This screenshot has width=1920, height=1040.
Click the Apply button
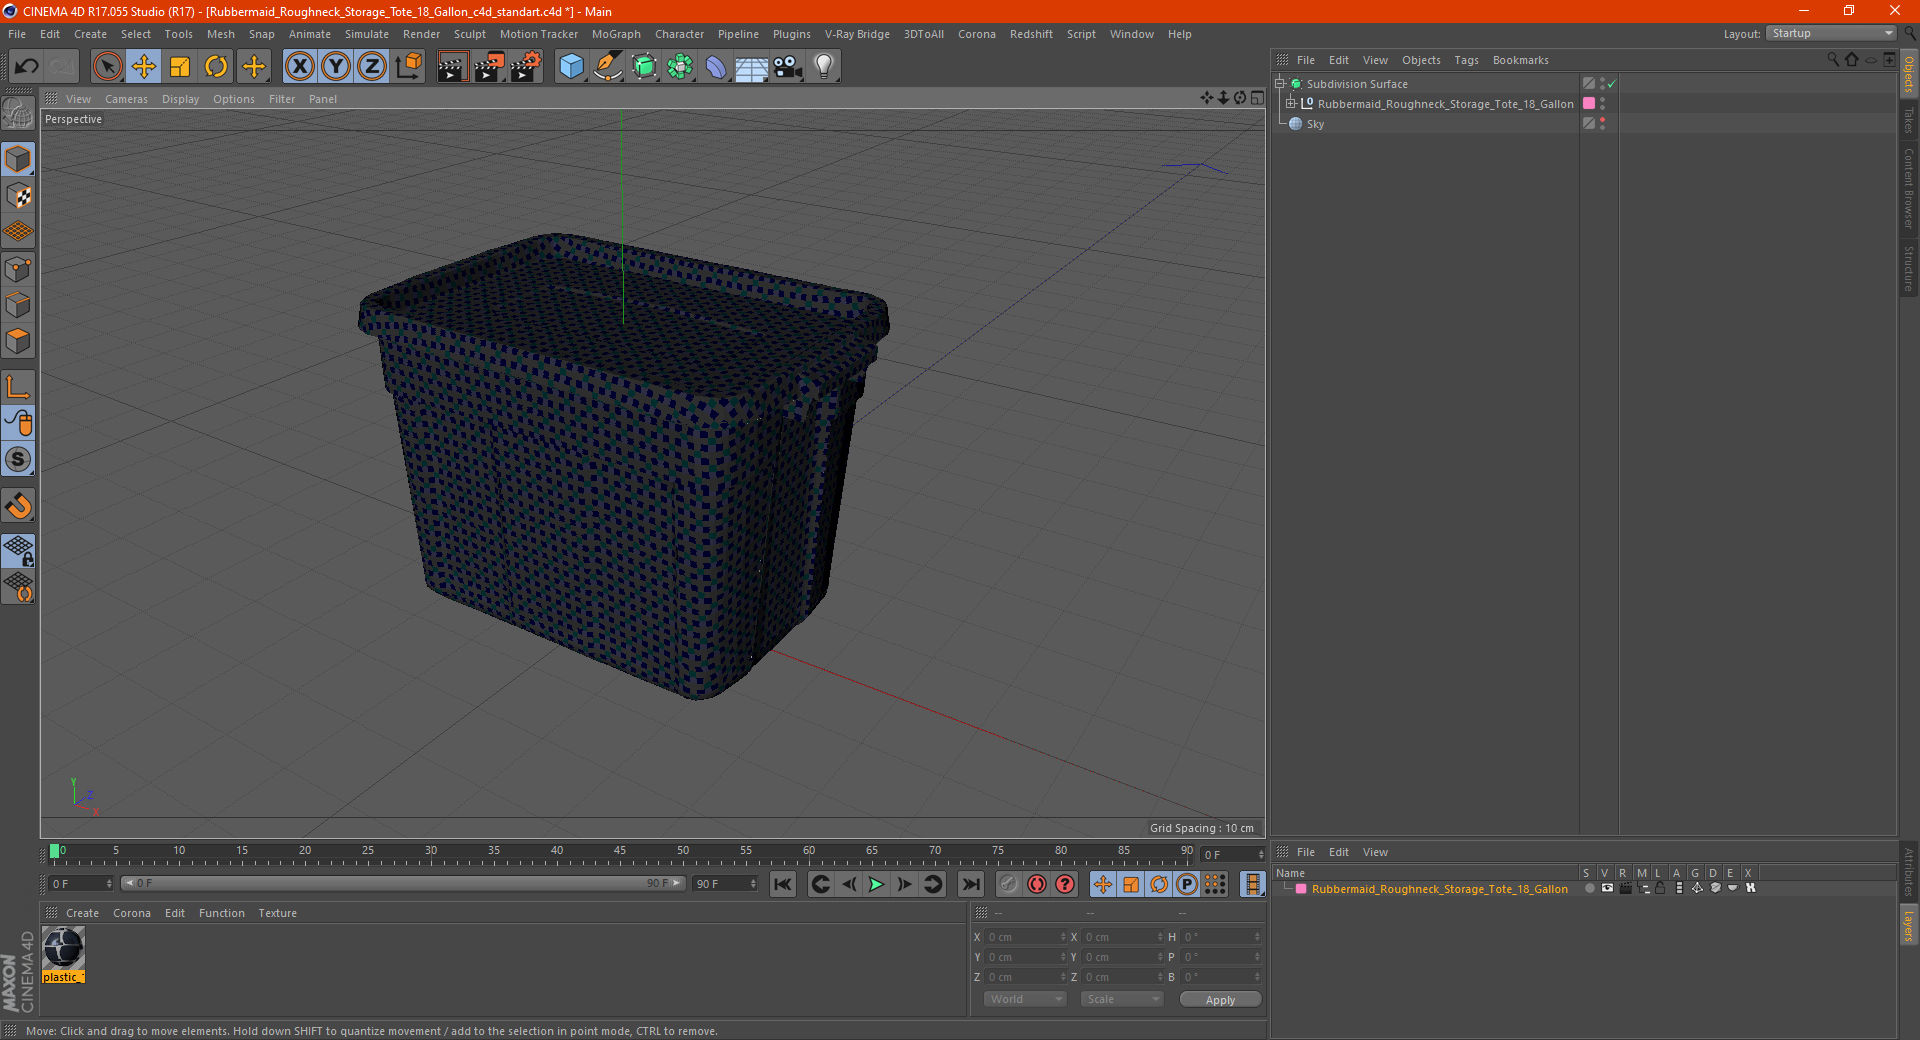point(1220,1000)
